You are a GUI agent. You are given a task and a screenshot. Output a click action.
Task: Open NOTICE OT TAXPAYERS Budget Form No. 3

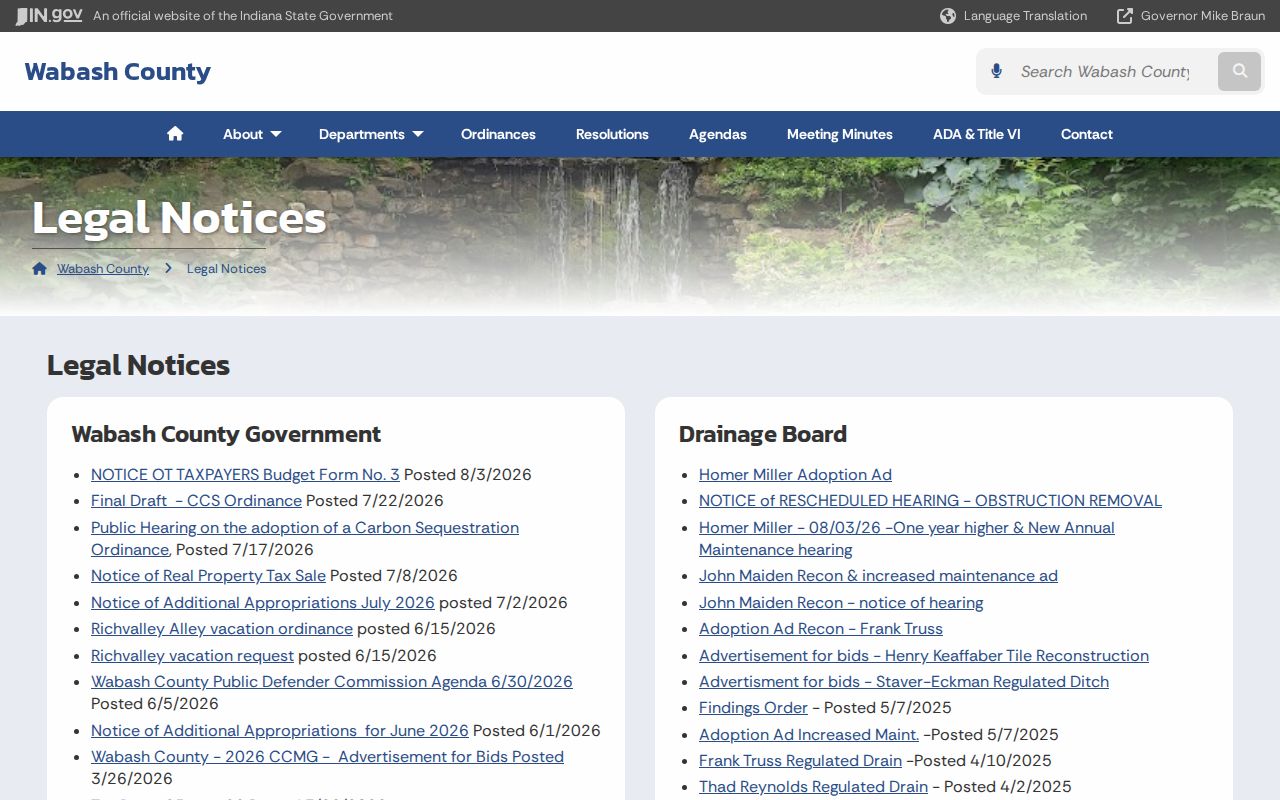(x=245, y=475)
